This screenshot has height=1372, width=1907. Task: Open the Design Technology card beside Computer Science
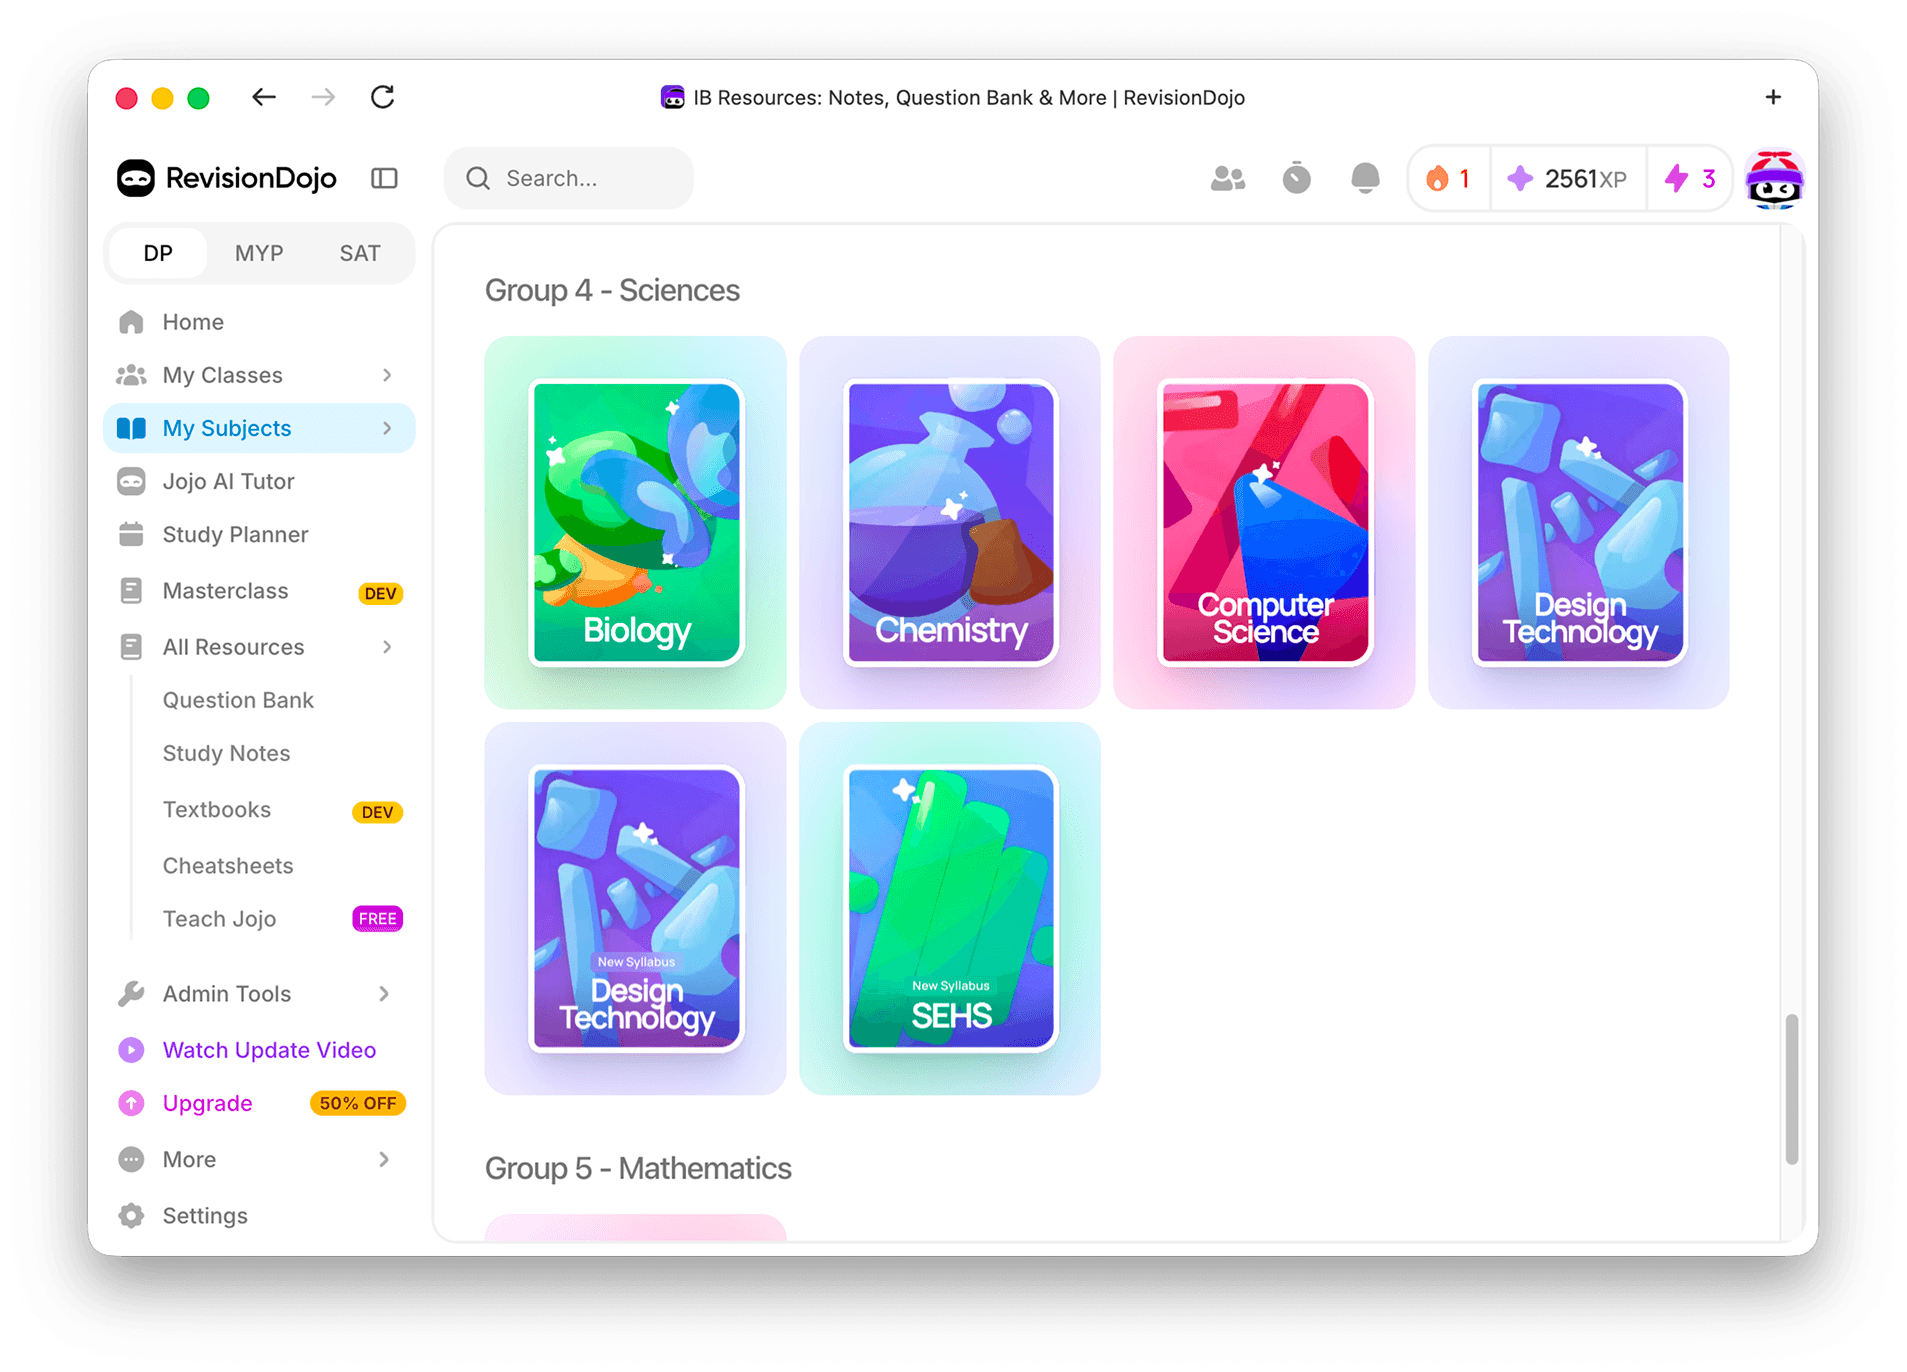pyautogui.click(x=1579, y=522)
